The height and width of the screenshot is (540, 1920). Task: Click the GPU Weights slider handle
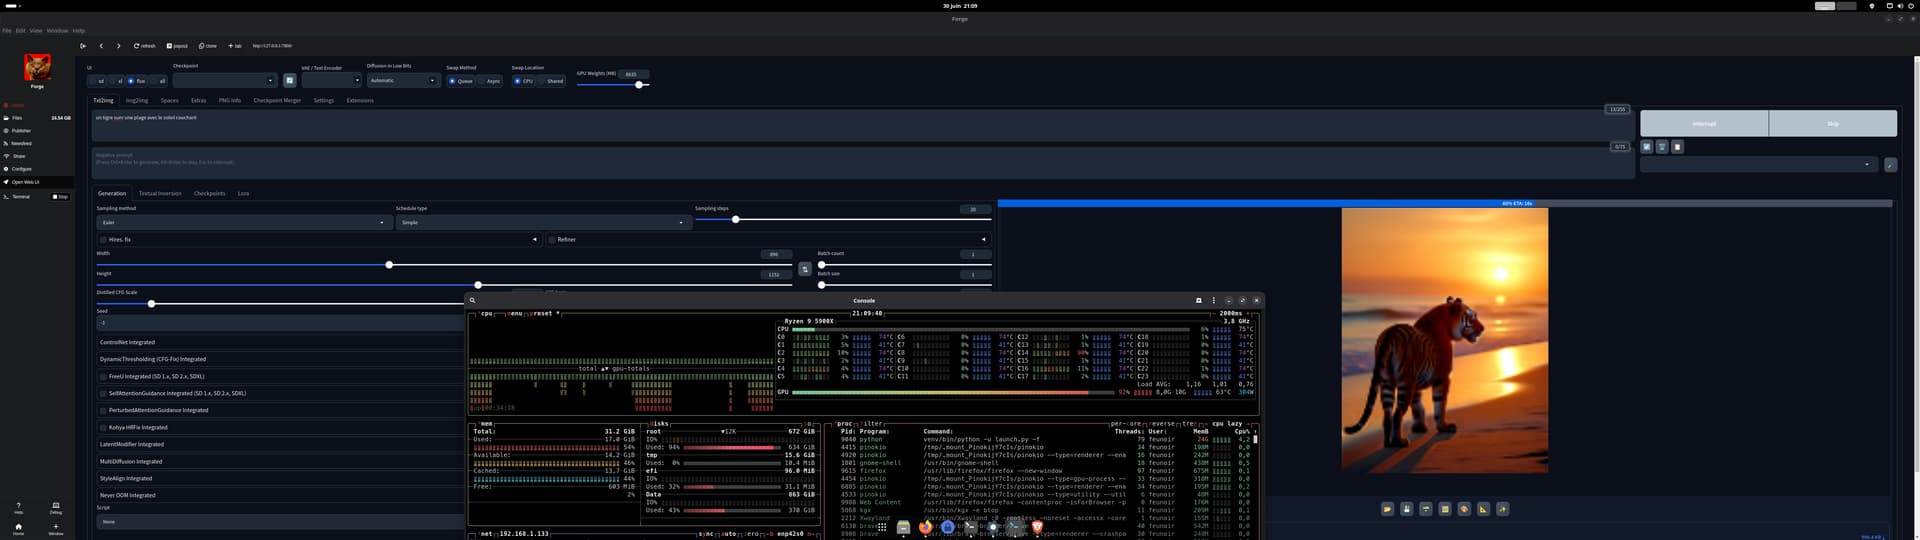tap(639, 85)
